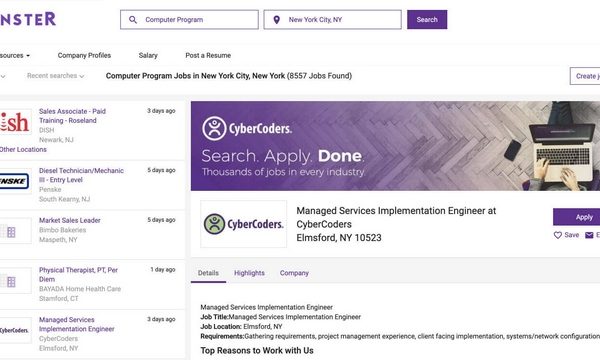Click the purple Apply button
The width and height of the screenshot is (600, 360).
[x=577, y=217]
